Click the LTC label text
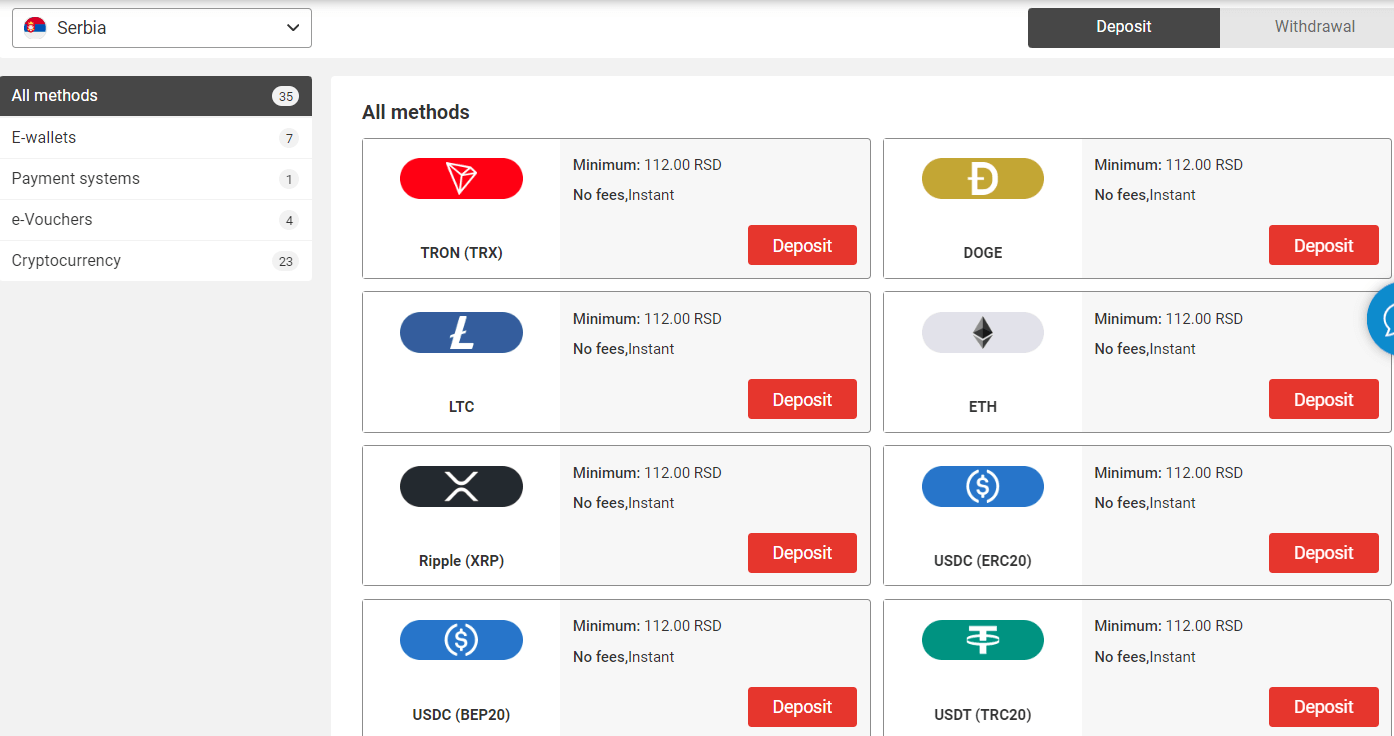 pyautogui.click(x=461, y=407)
